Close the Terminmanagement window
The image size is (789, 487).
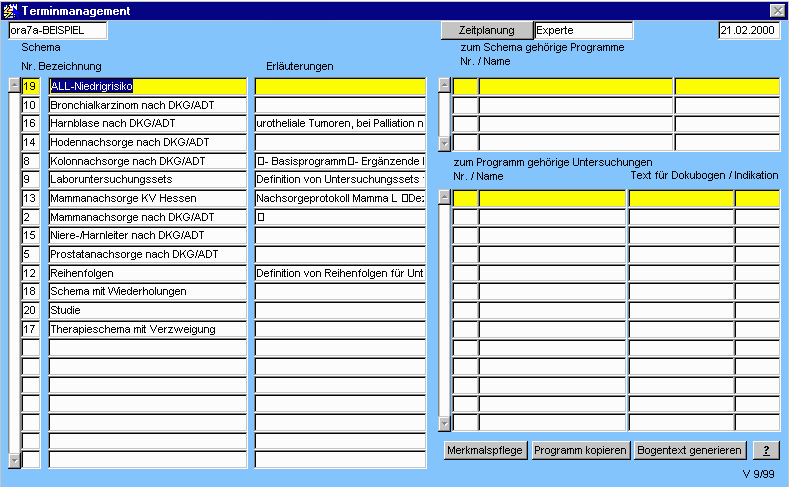pyautogui.click(x=777, y=10)
